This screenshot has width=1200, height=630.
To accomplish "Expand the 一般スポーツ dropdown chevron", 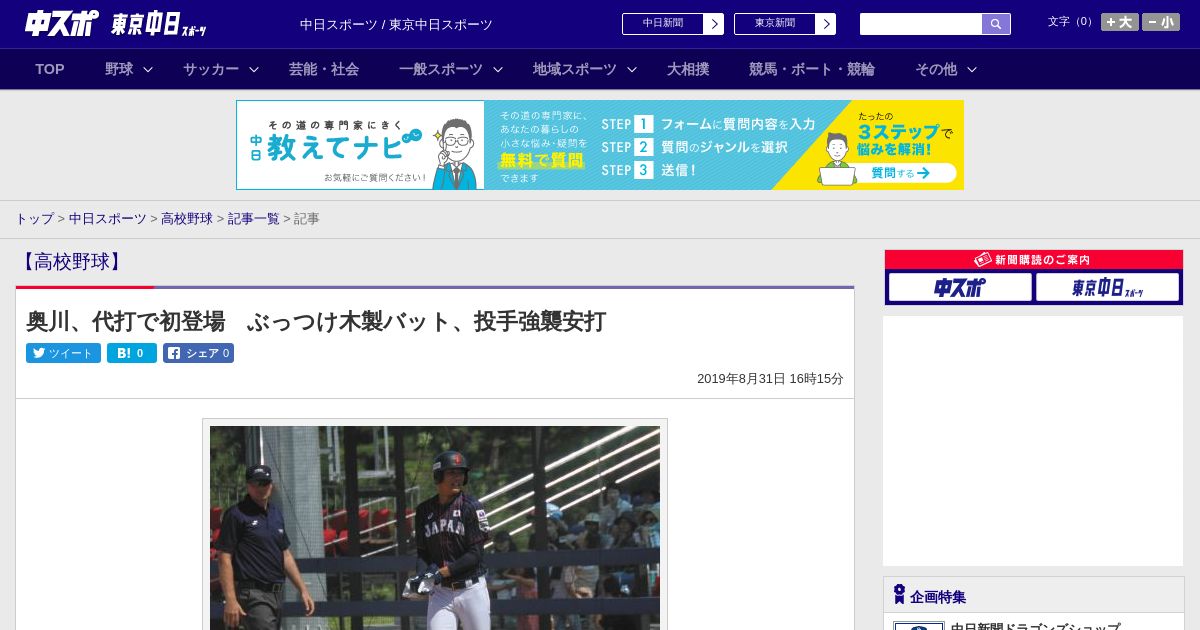I will pos(498,69).
